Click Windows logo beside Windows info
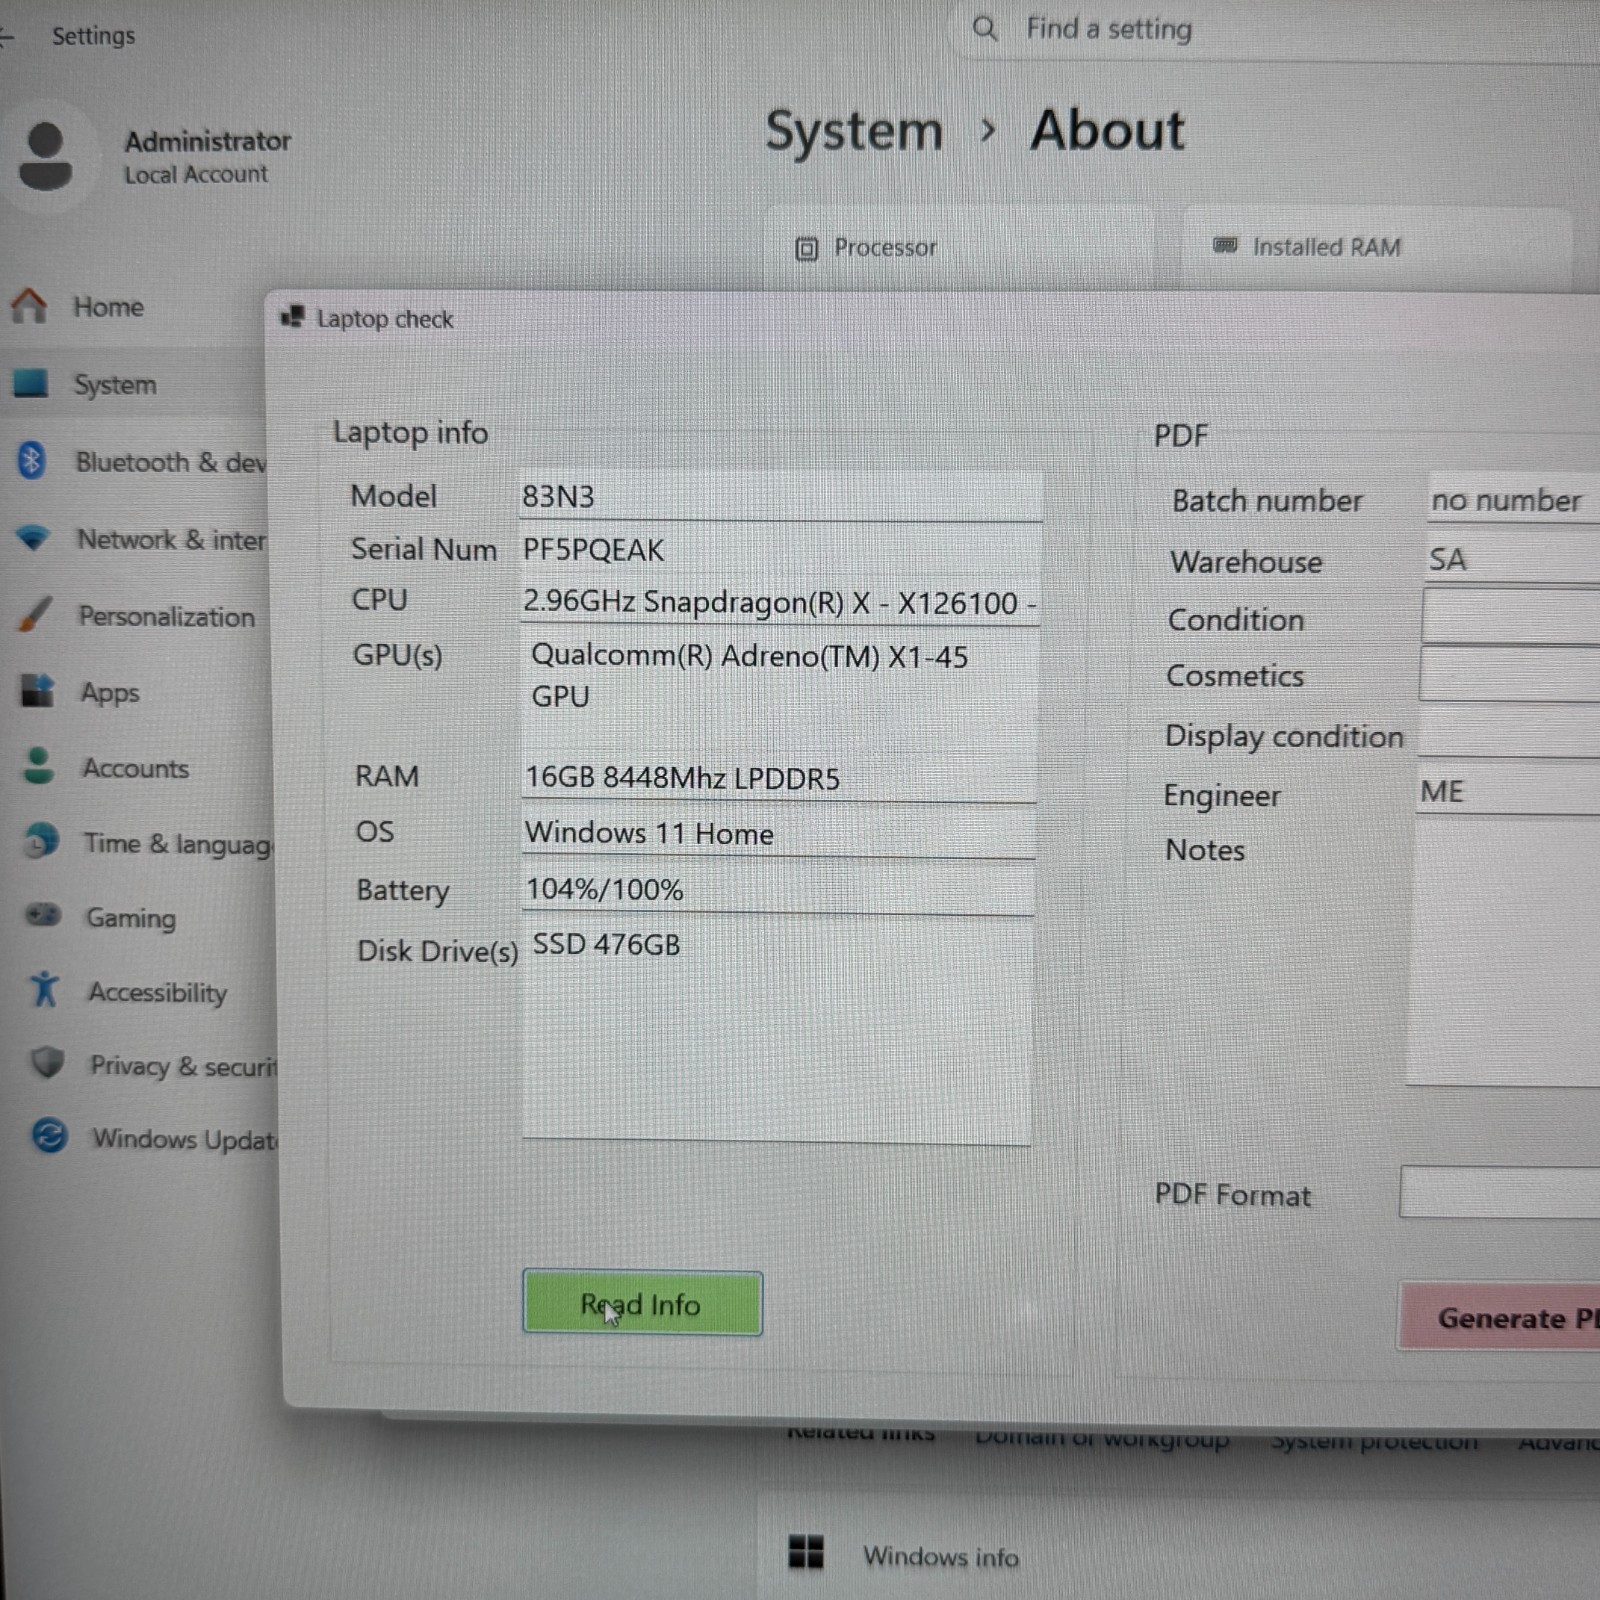This screenshot has width=1600, height=1600. coord(806,1553)
